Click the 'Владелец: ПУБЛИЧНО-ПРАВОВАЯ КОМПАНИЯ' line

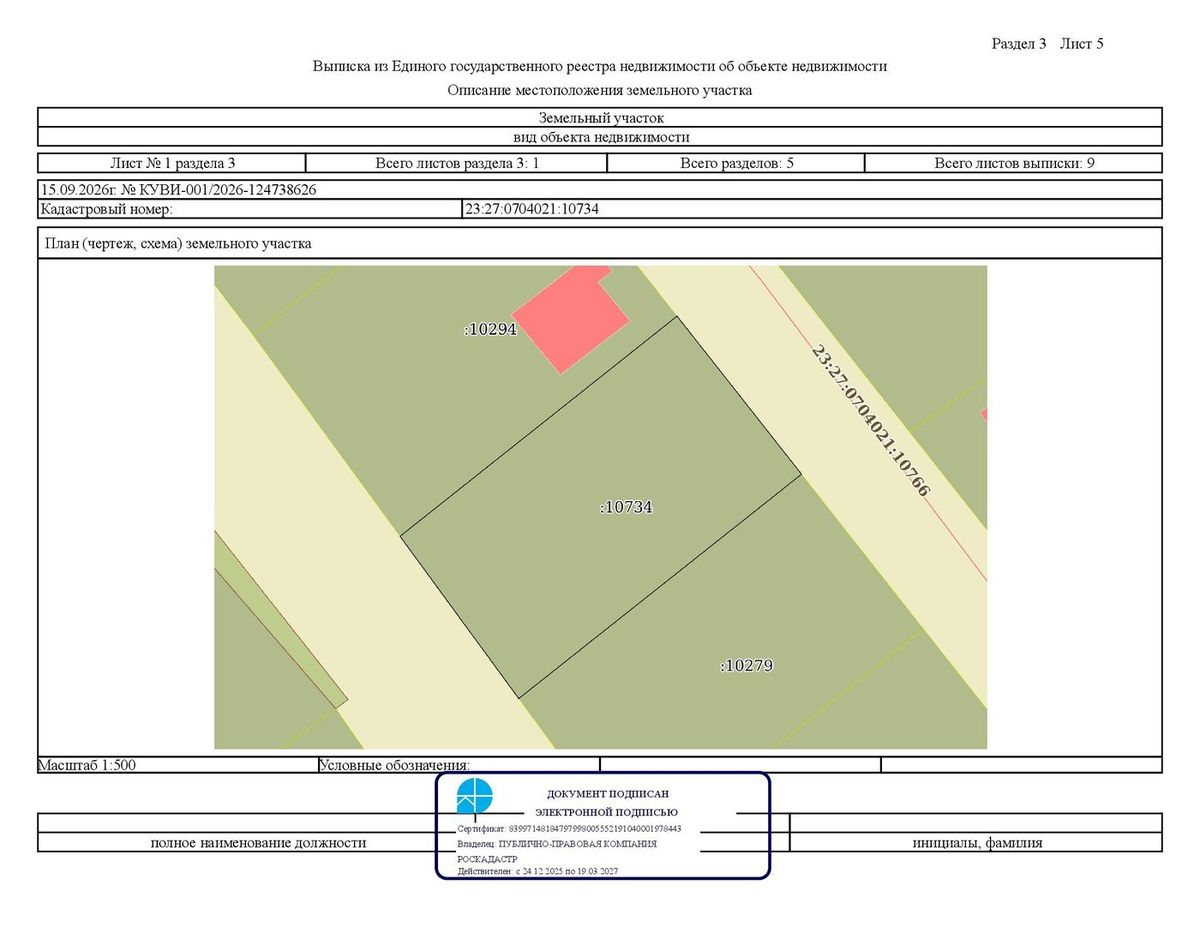(x=557, y=844)
